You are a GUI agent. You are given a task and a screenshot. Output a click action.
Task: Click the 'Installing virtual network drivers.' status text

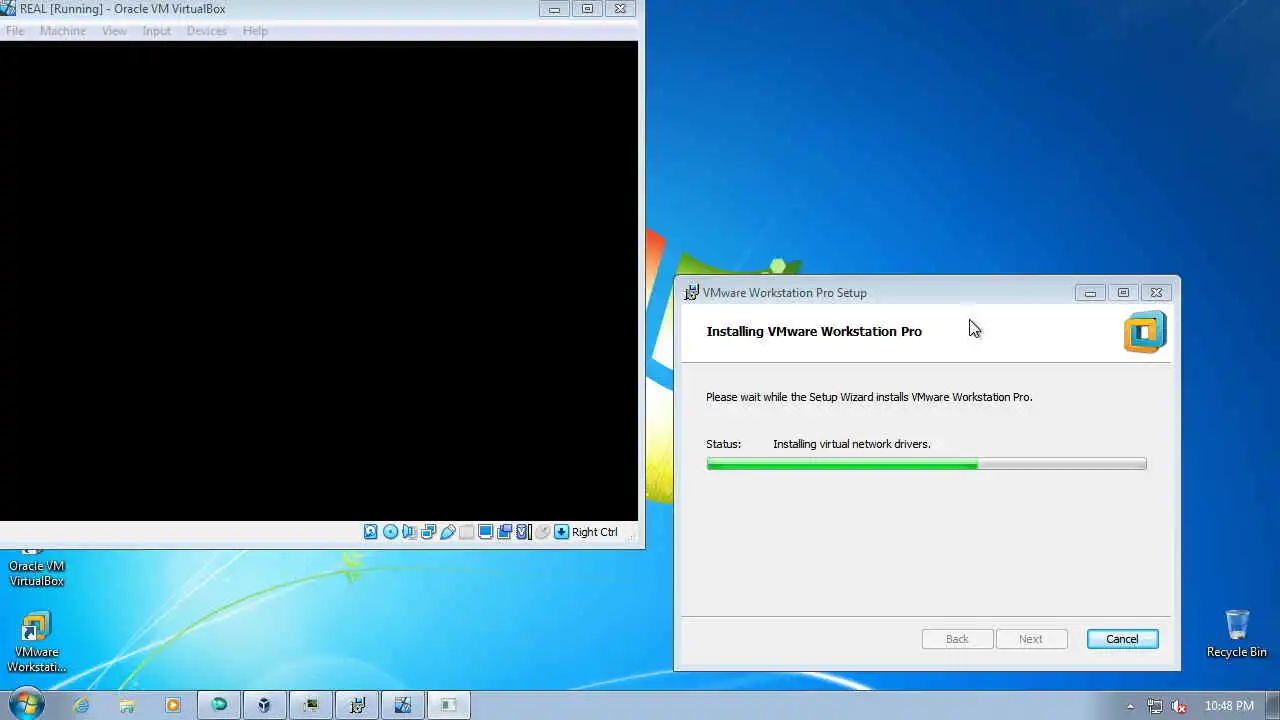pyautogui.click(x=851, y=444)
